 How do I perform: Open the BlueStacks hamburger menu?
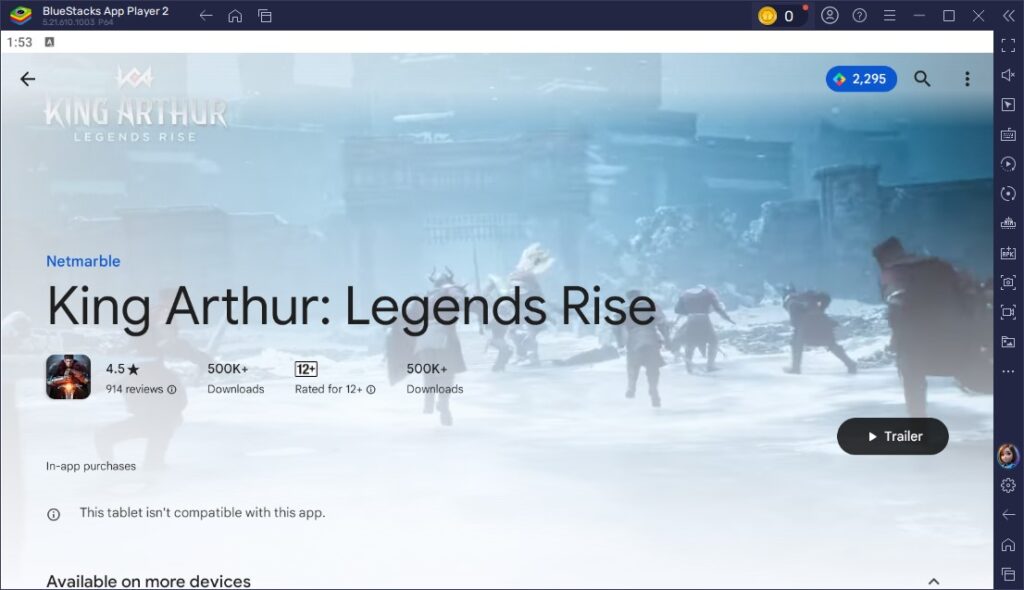[x=892, y=16]
